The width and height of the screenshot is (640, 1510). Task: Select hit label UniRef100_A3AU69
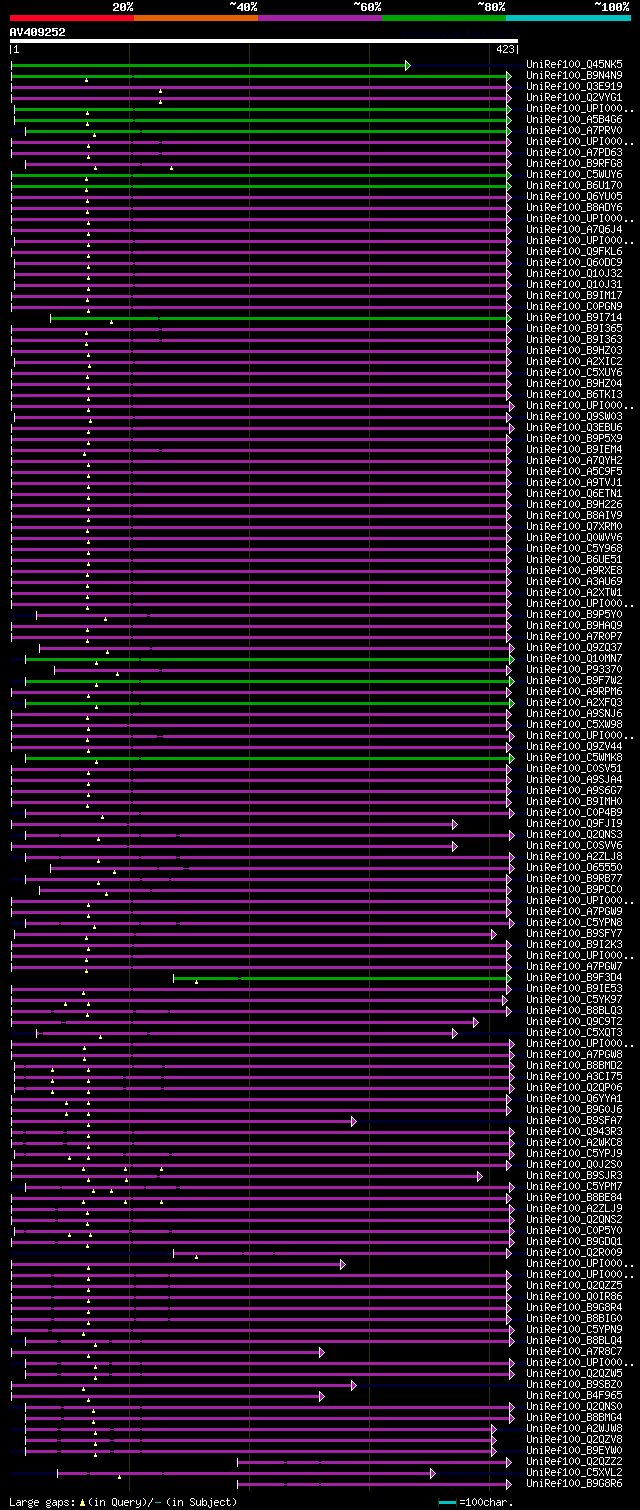tap(575, 582)
